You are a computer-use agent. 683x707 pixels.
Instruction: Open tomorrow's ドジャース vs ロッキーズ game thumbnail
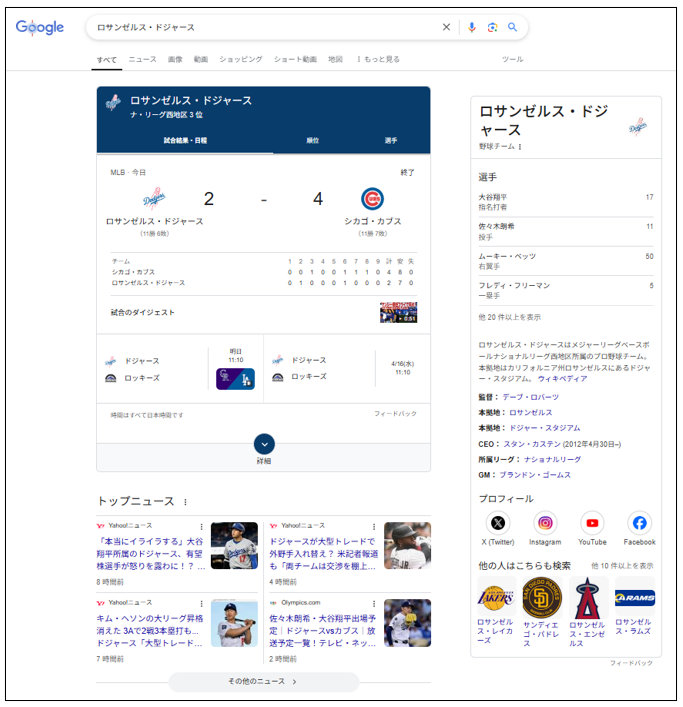[x=235, y=379]
